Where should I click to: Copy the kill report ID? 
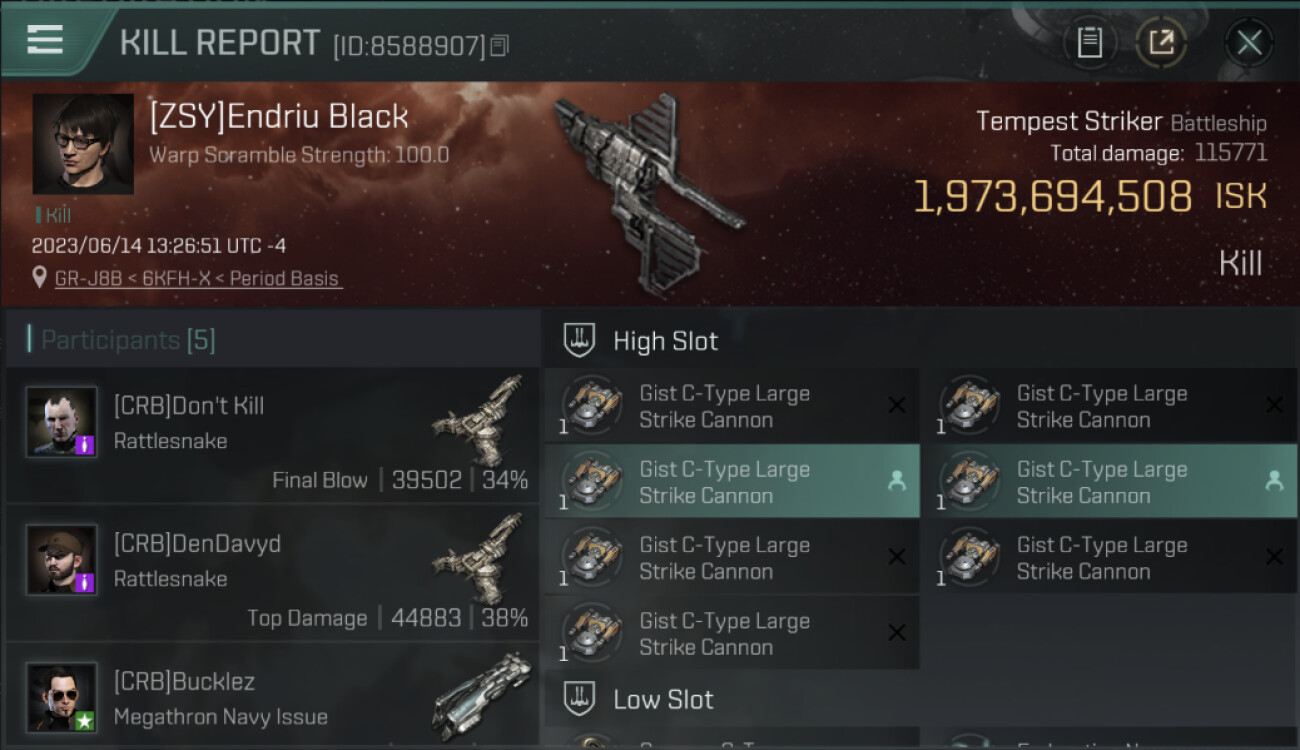pos(499,46)
